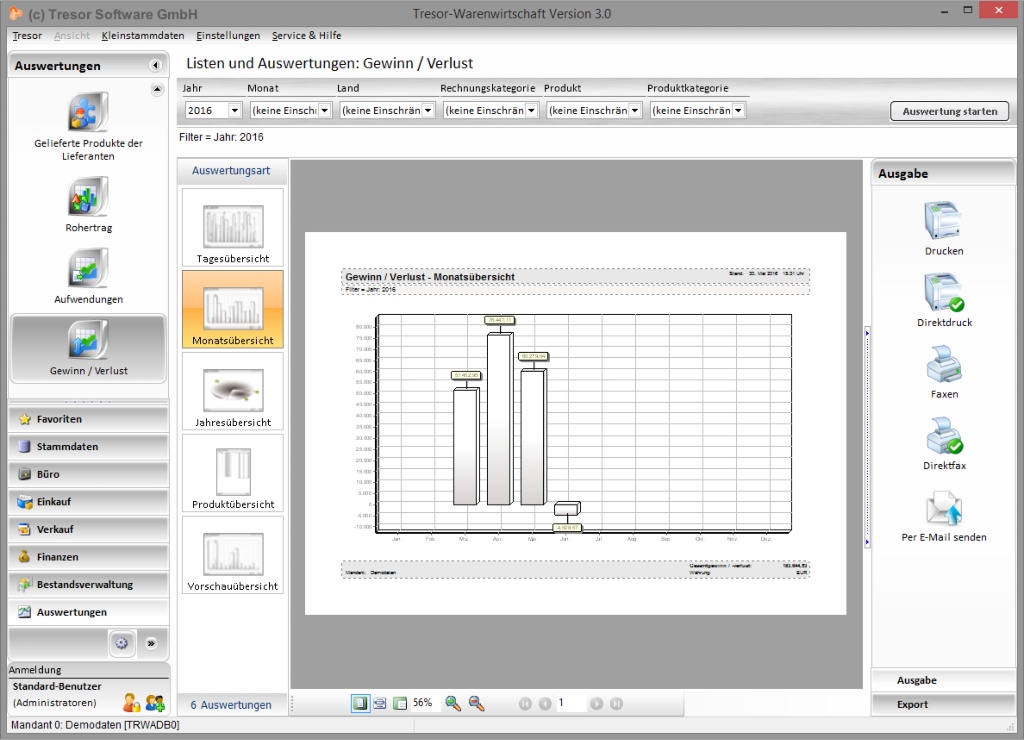1024x740 pixels.
Task: Click the zoom in magnifier icon
Action: (453, 703)
